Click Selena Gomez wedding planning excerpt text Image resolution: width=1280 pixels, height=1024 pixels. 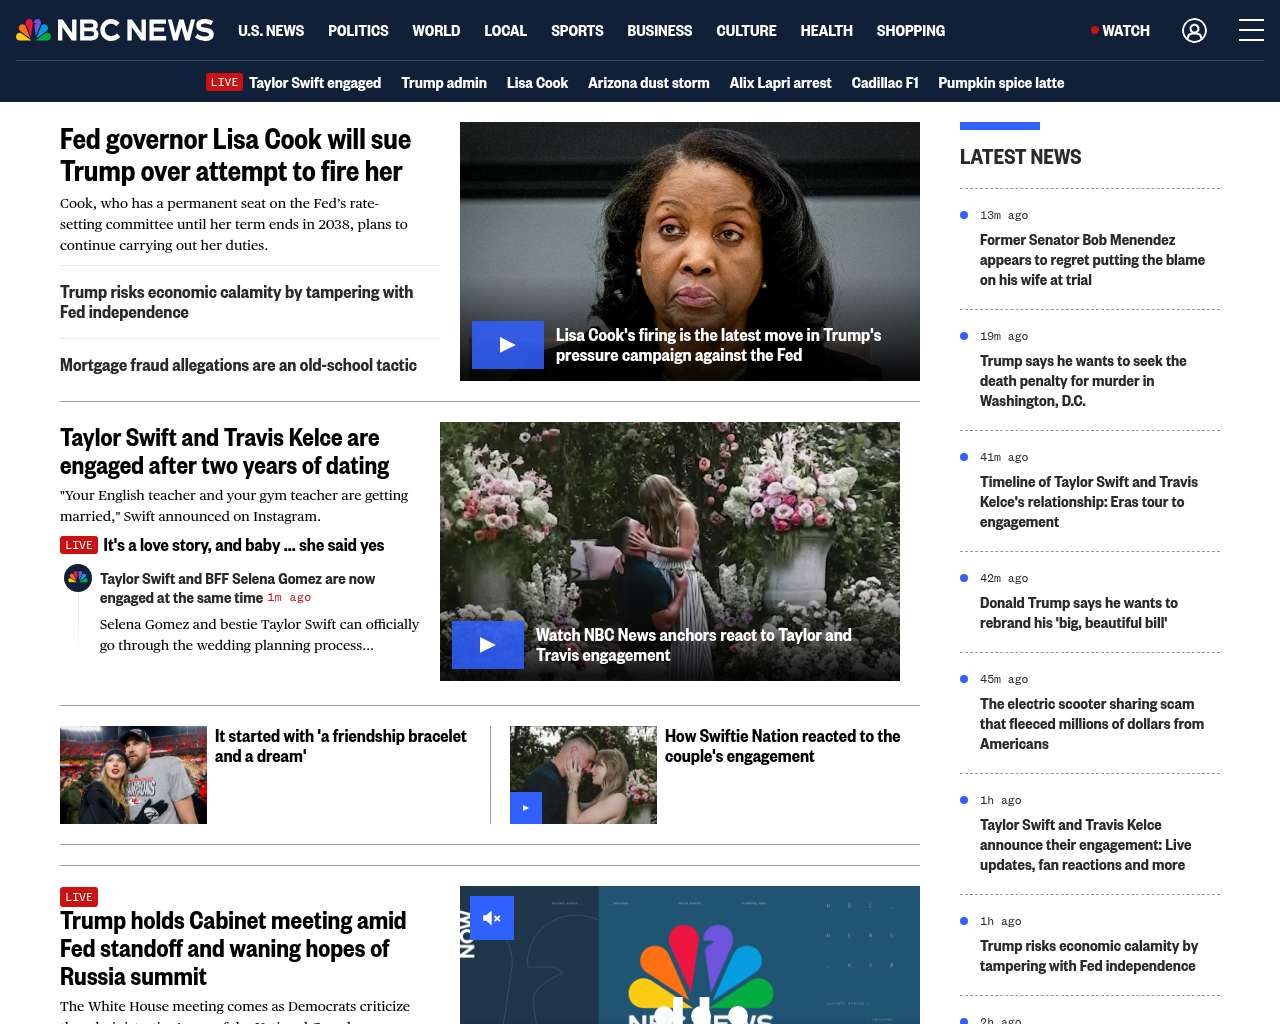[259, 634]
